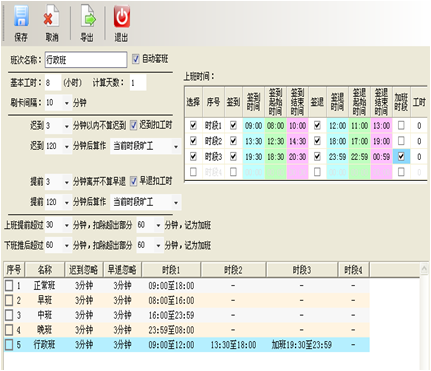This screenshot has height=371, width=431.
Task: Open the 上班提前超过 30 minutes dropdown
Action: 67,226
